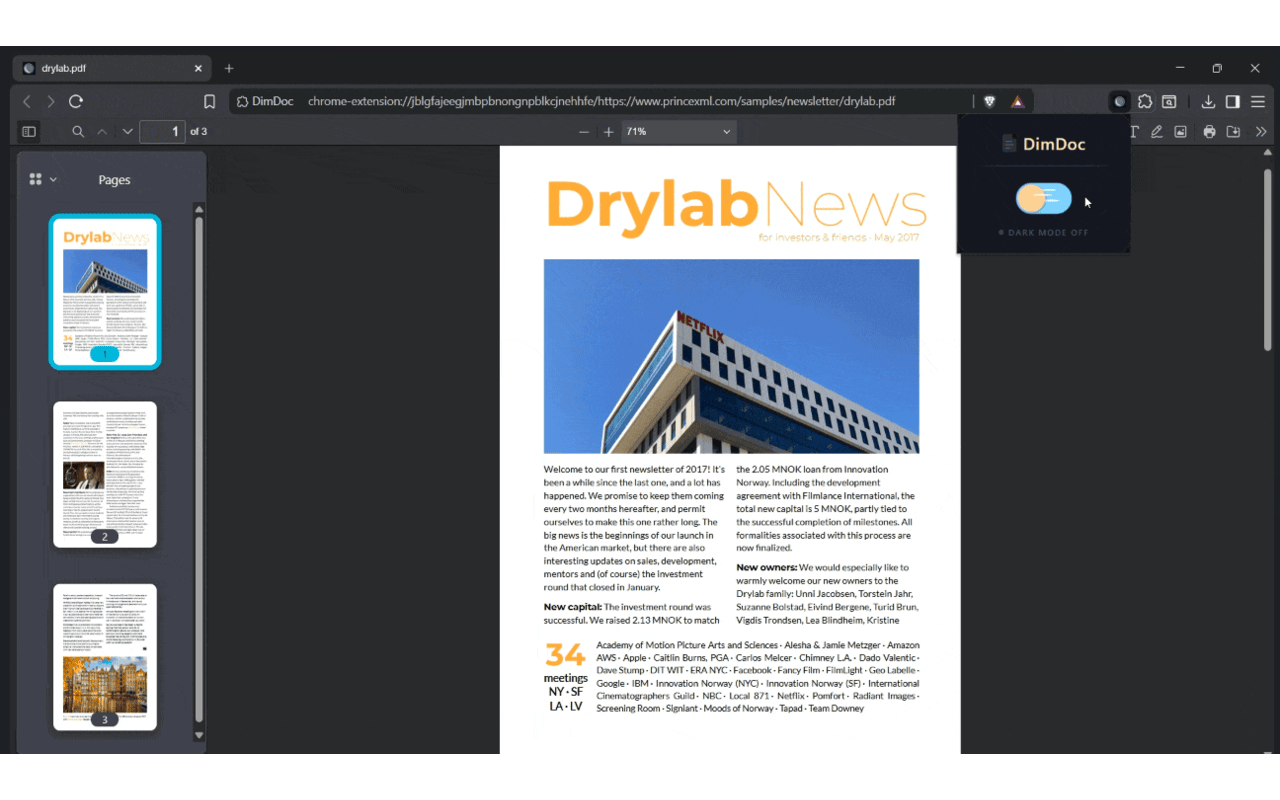Open a new browser tab
The height and width of the screenshot is (800, 1280).
[229, 68]
